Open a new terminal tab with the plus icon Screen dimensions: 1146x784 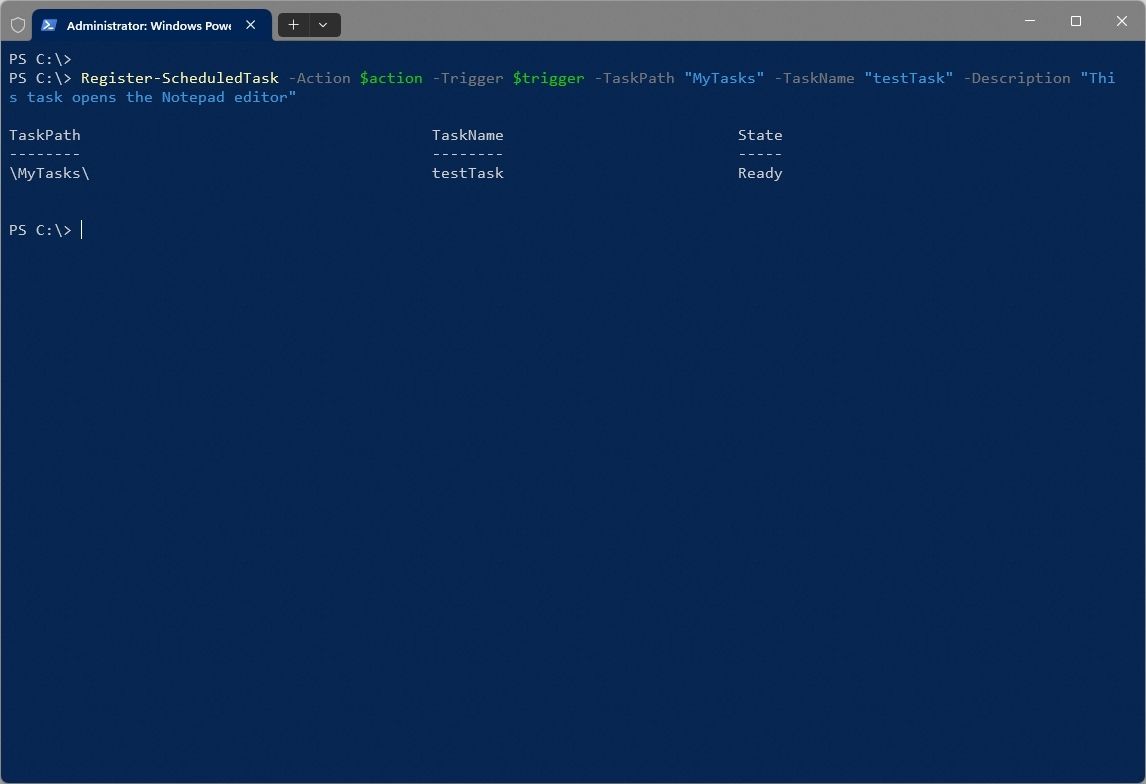(292, 24)
